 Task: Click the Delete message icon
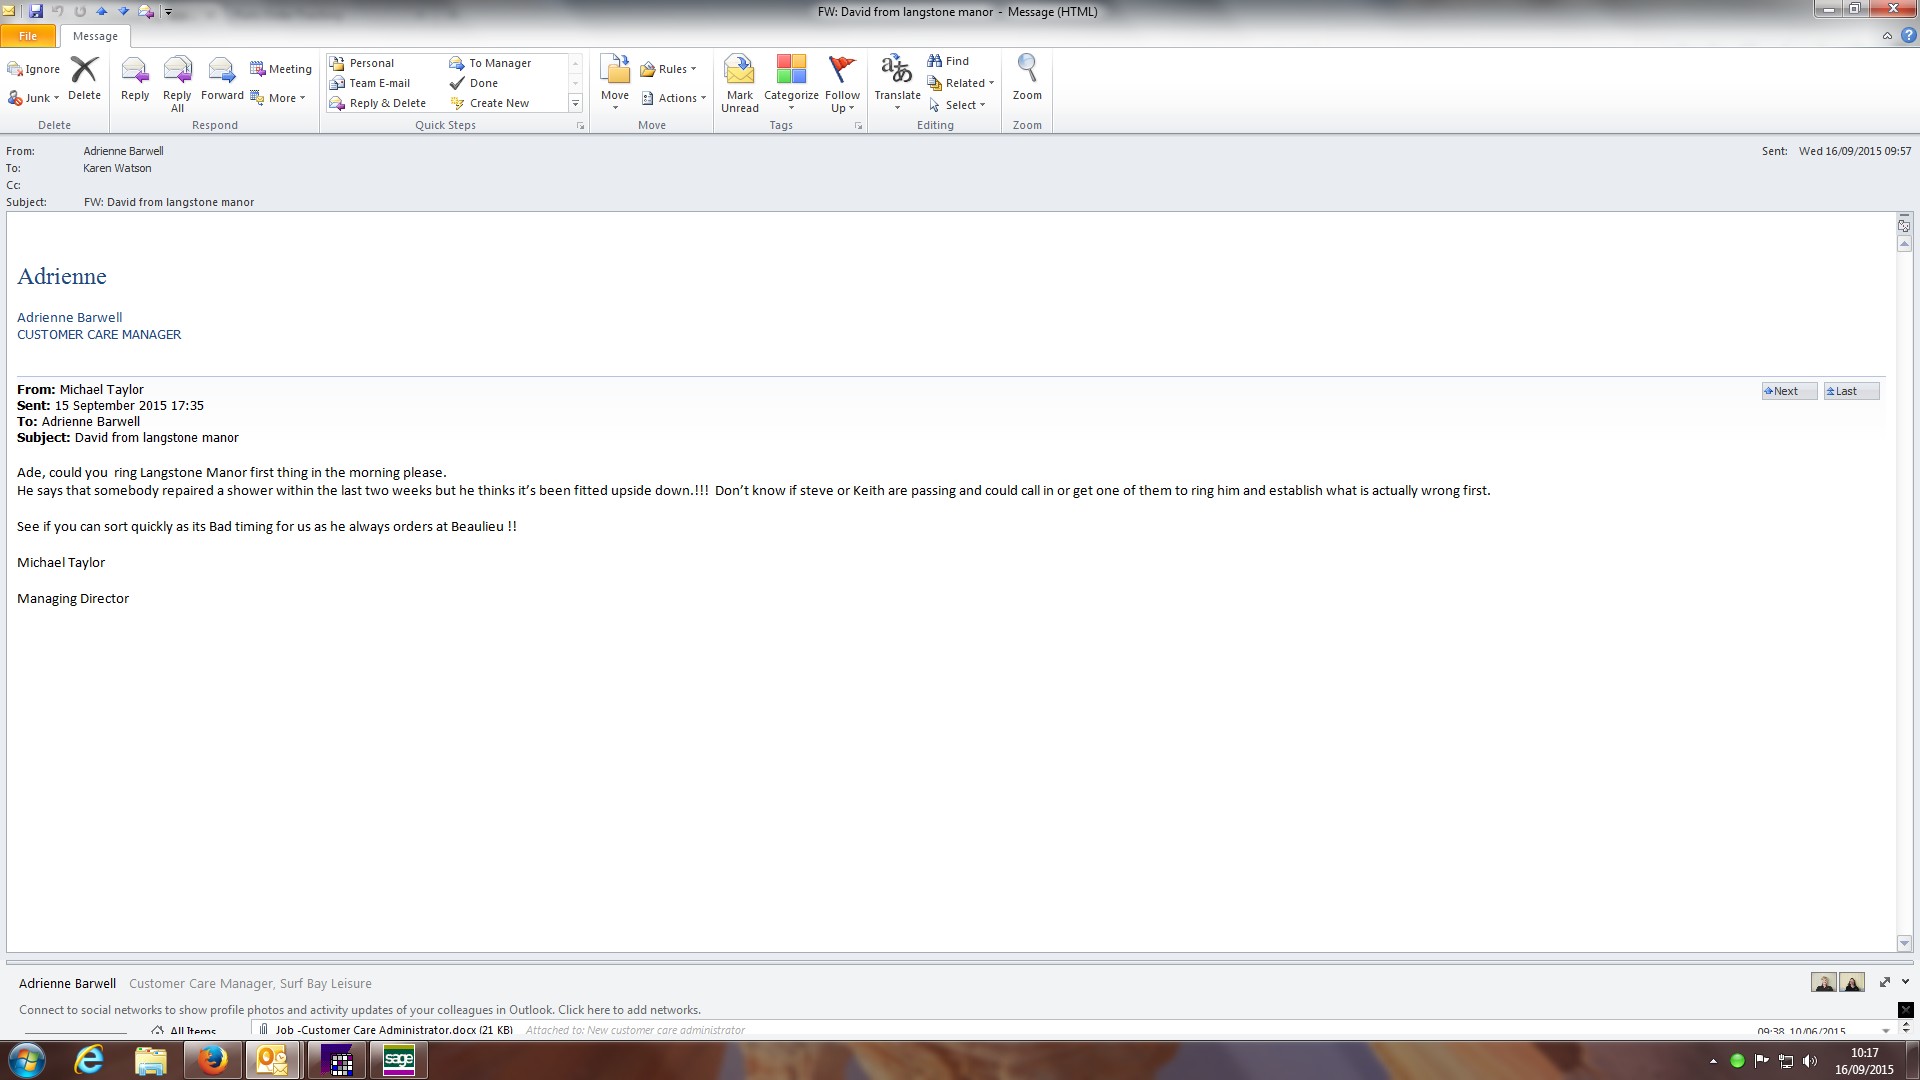point(84,78)
